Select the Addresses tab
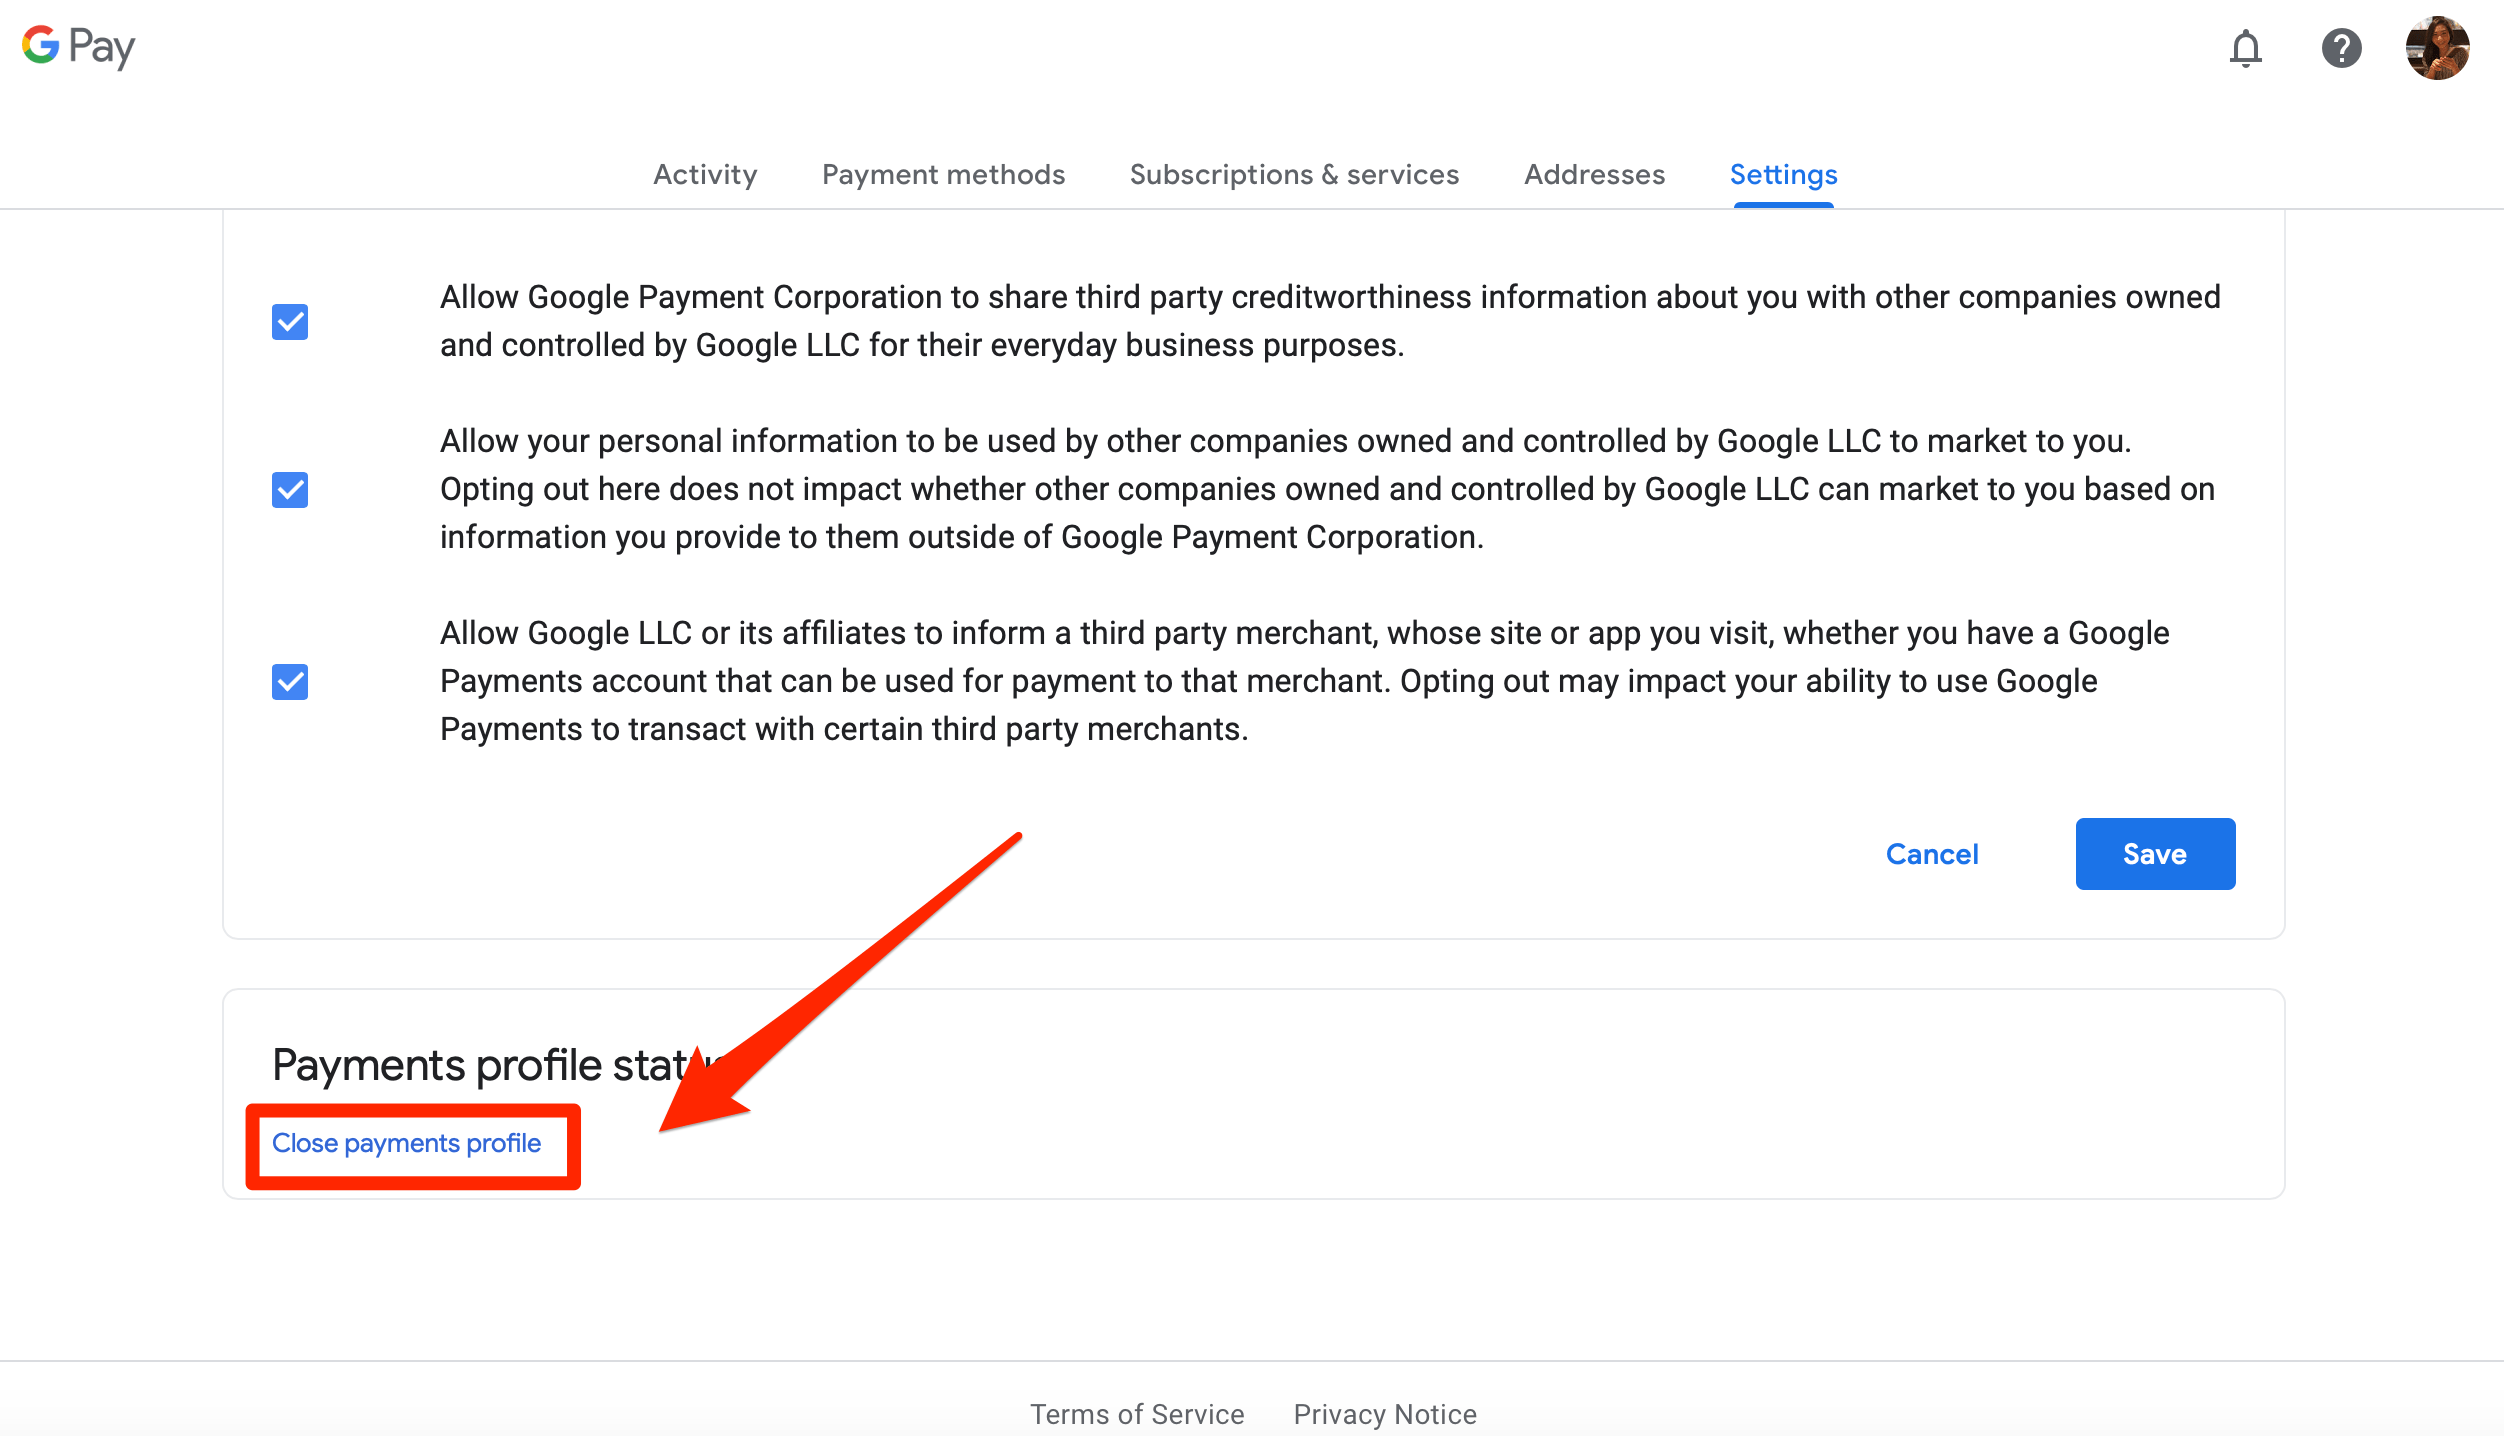Viewport: 2504px width, 1436px height. coord(1594,174)
